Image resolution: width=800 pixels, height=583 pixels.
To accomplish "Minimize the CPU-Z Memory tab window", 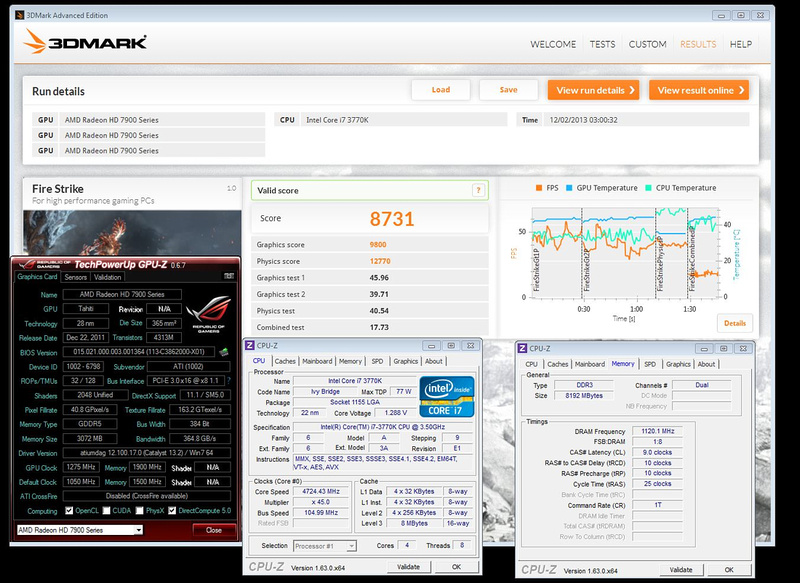I will (x=704, y=348).
